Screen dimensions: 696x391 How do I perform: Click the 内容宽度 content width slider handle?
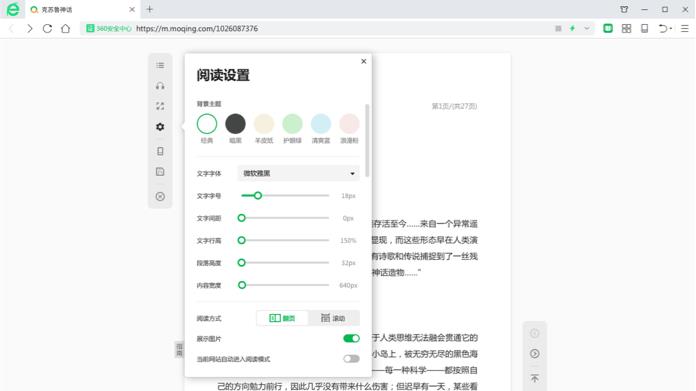click(242, 285)
